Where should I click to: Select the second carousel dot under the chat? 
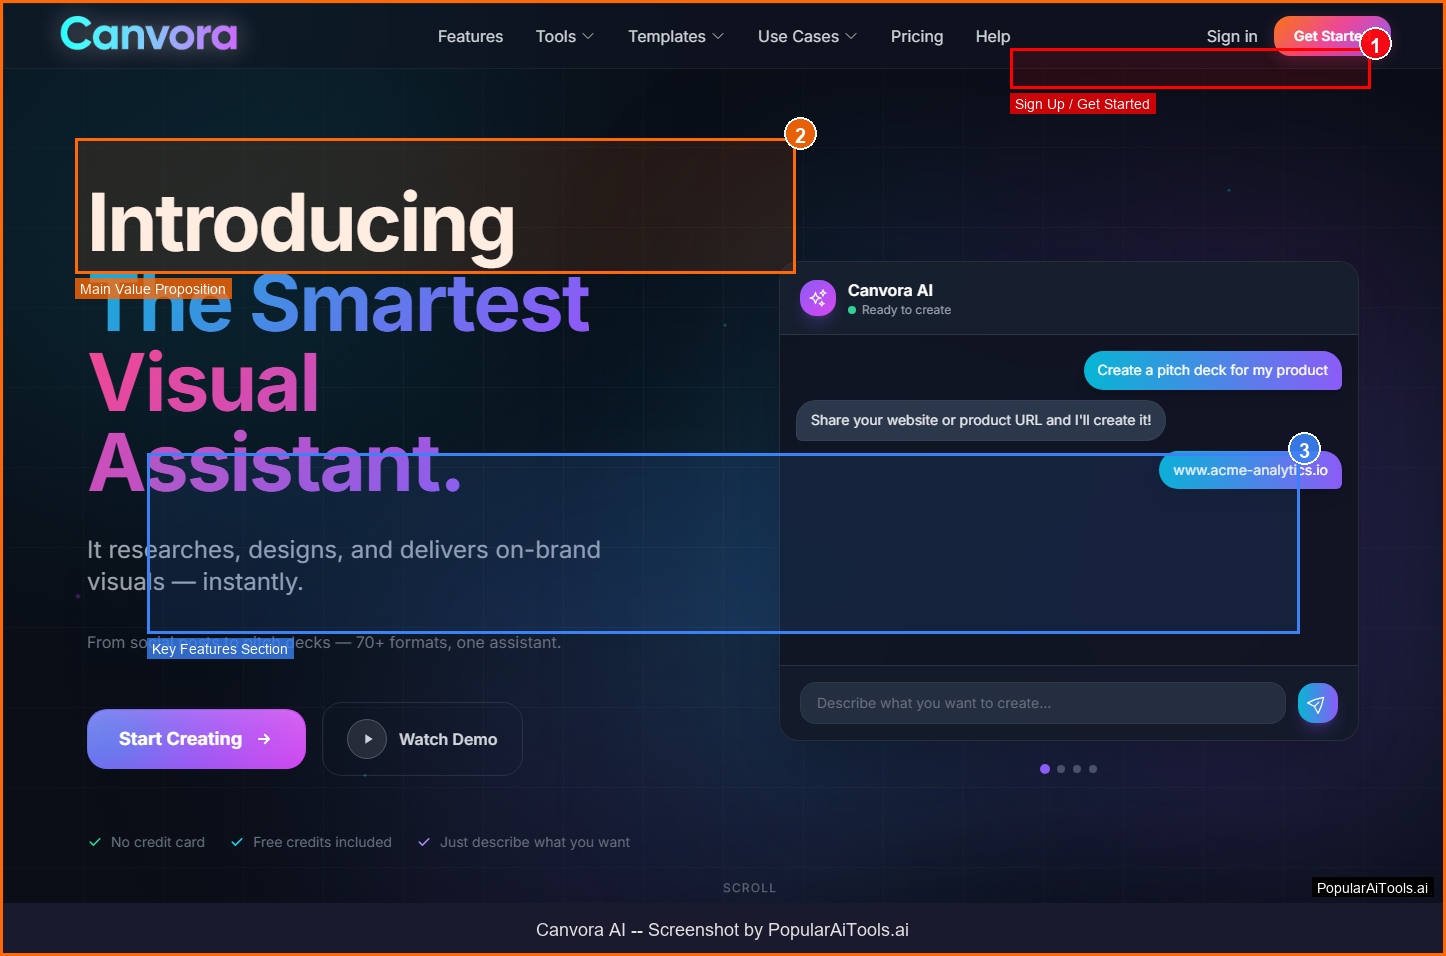(1061, 769)
